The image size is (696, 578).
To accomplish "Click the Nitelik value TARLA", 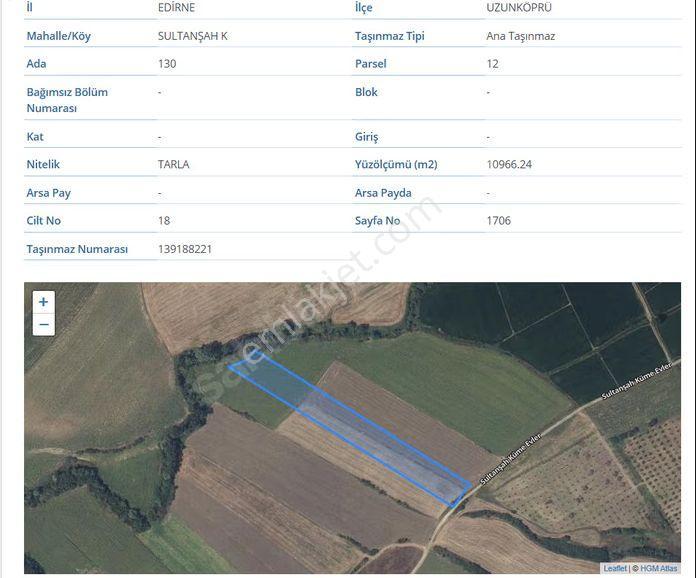I will point(174,164).
